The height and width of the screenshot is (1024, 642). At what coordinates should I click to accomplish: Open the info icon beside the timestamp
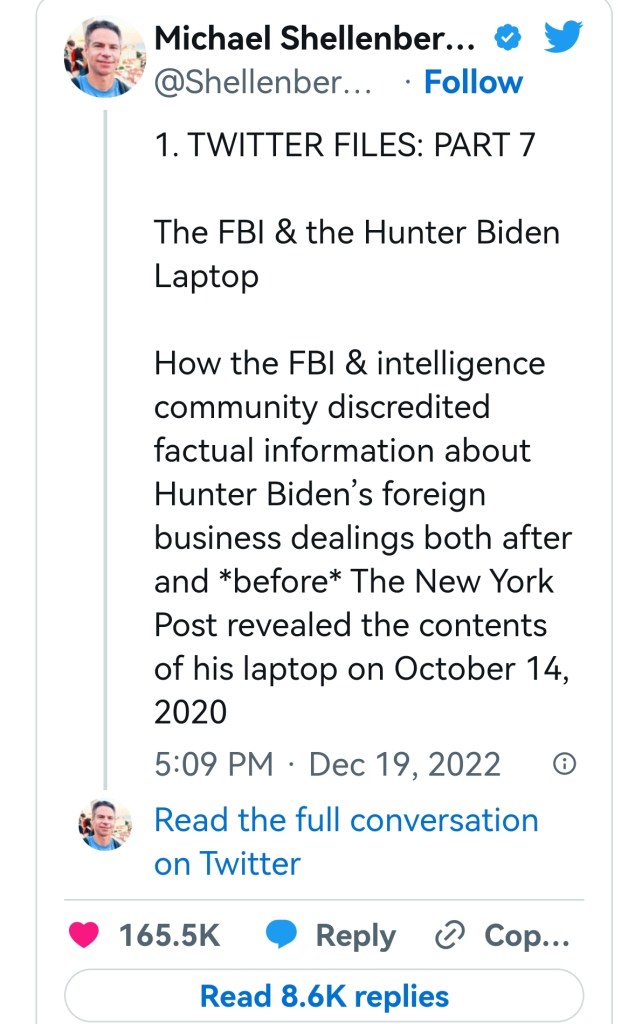point(564,765)
